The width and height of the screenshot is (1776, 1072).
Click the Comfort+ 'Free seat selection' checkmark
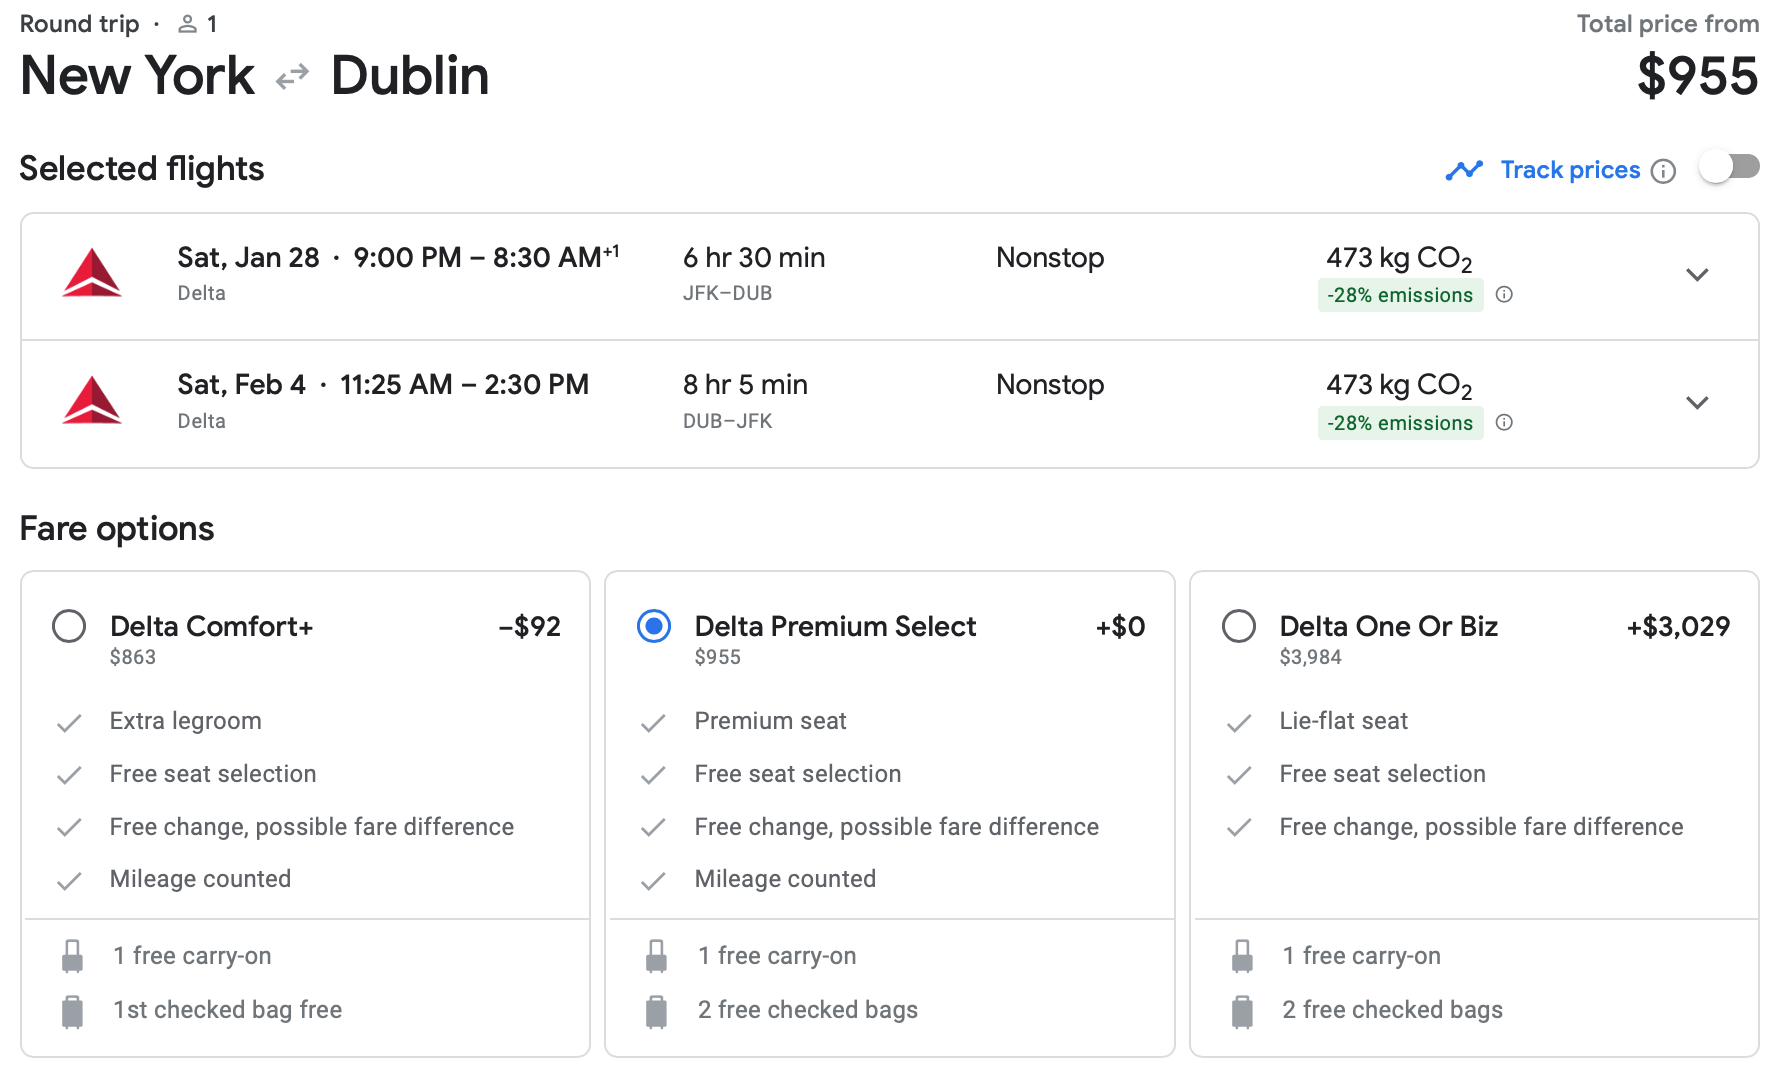69,775
